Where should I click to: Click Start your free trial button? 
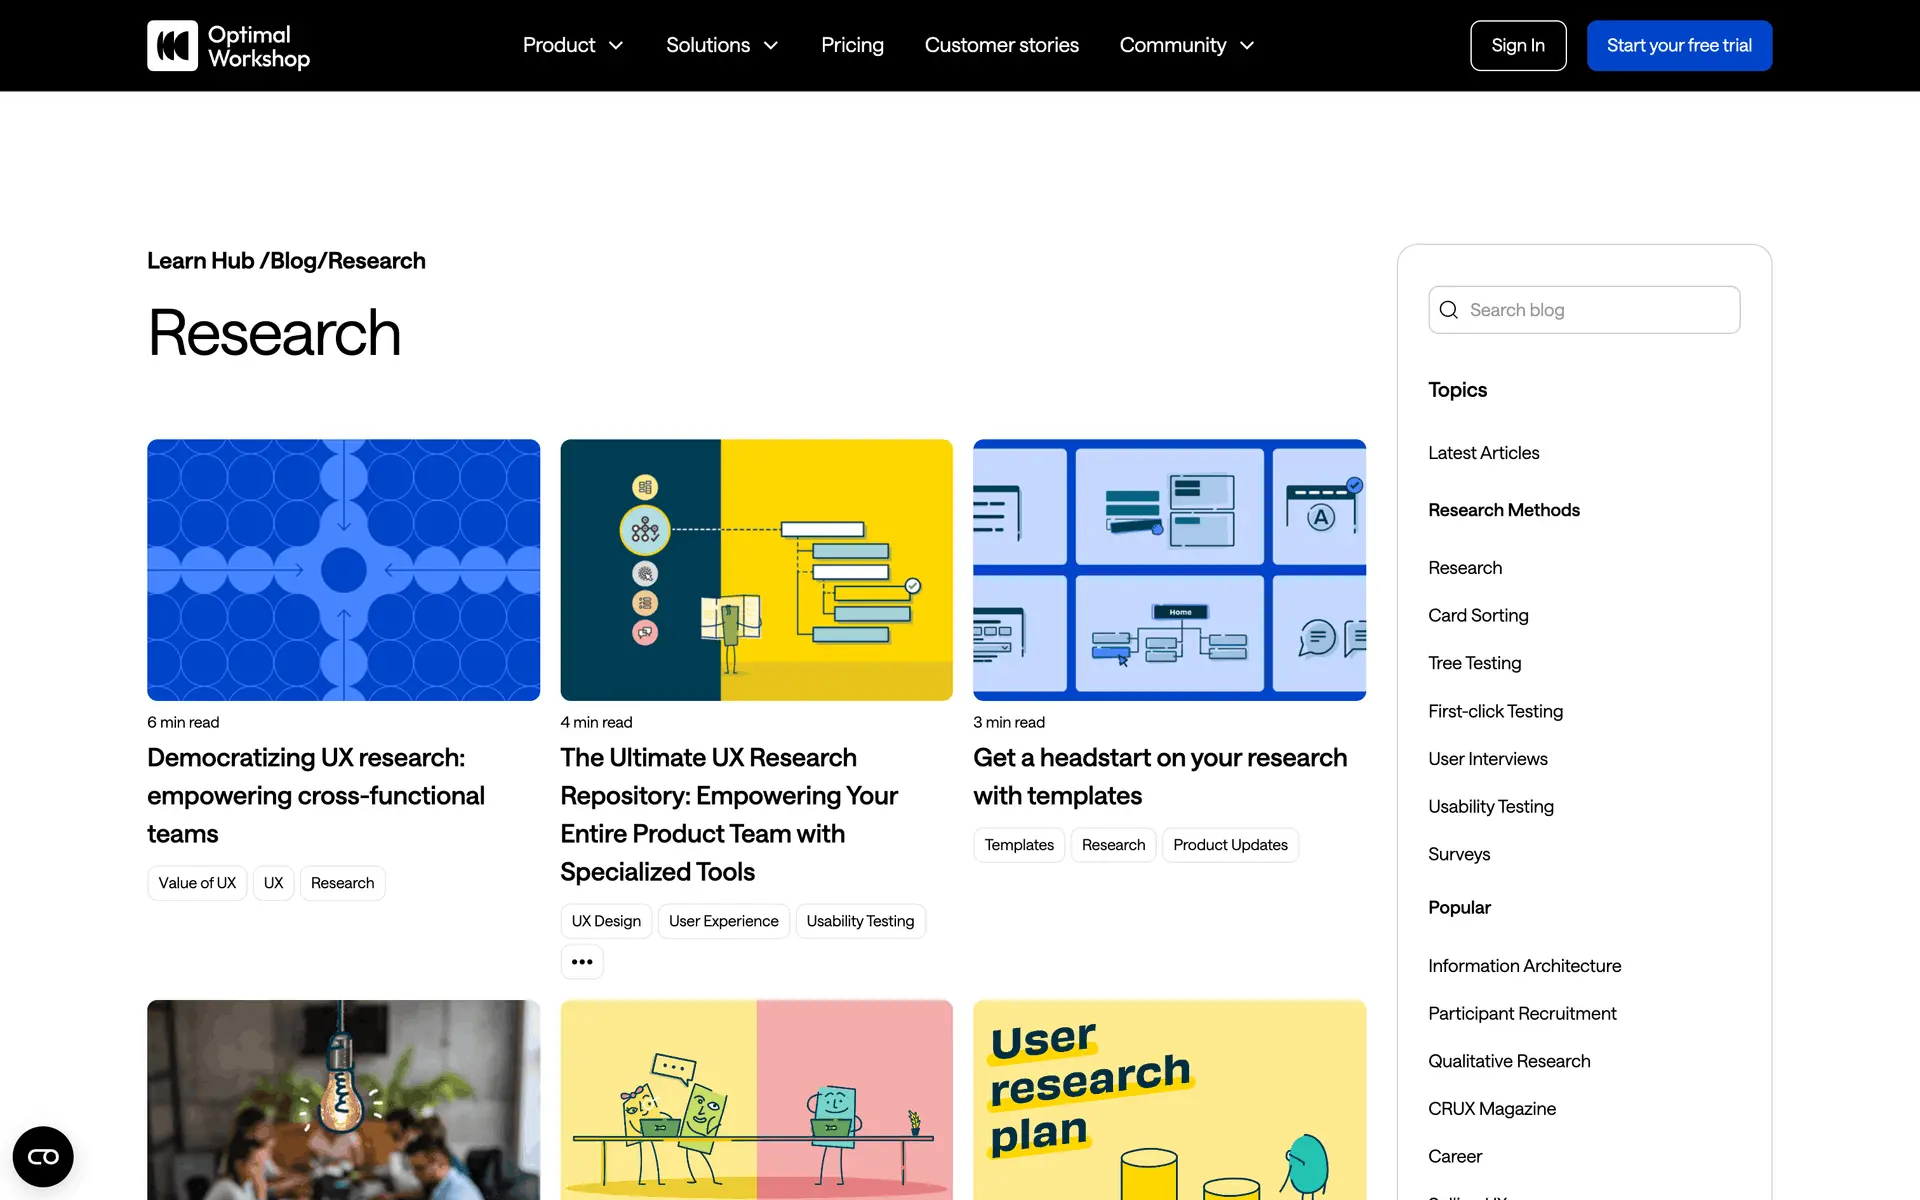1679,46
